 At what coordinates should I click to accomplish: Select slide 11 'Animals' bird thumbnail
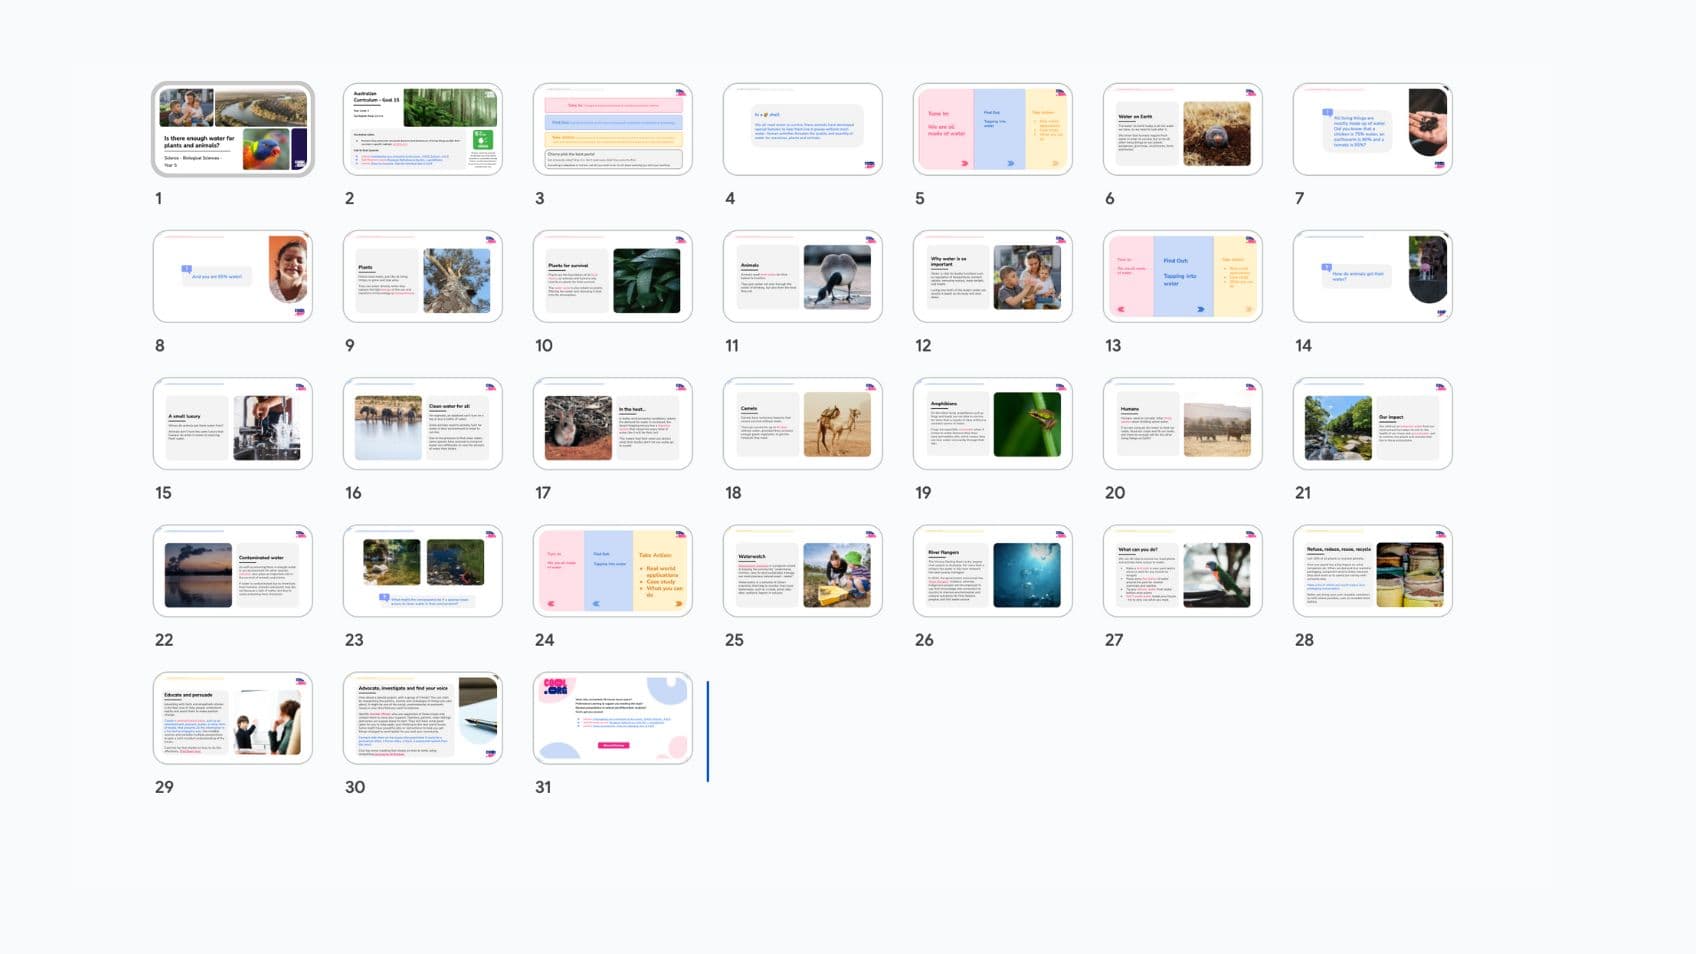click(x=802, y=276)
